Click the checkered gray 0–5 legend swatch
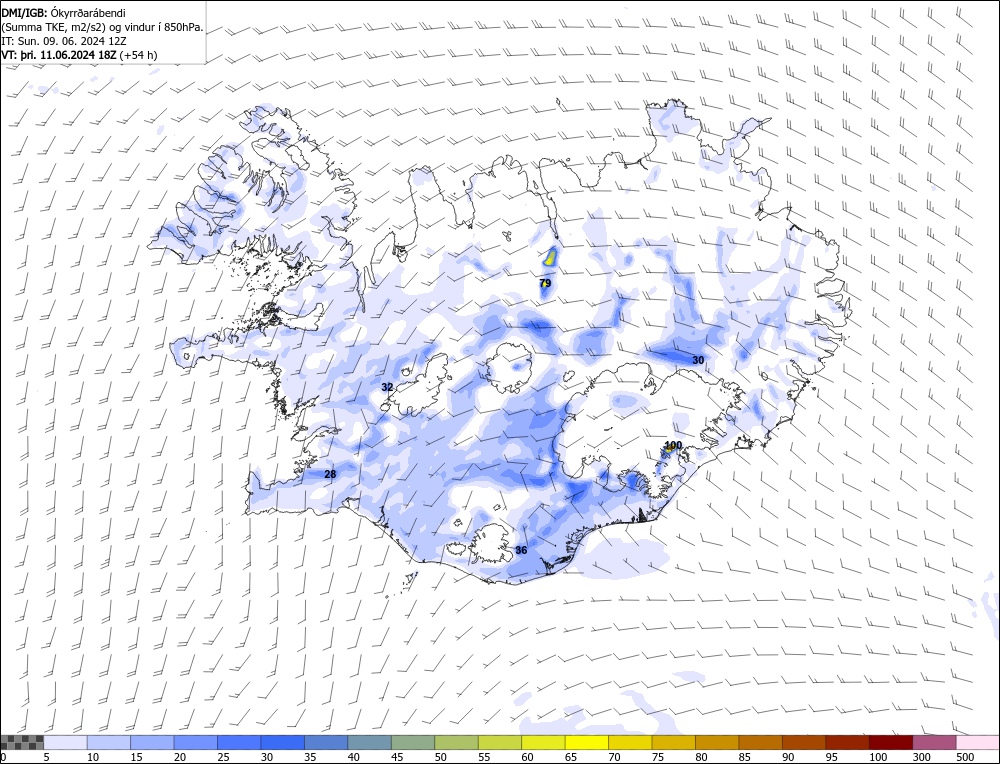Viewport: 1000px width, 764px height. [x=22, y=742]
